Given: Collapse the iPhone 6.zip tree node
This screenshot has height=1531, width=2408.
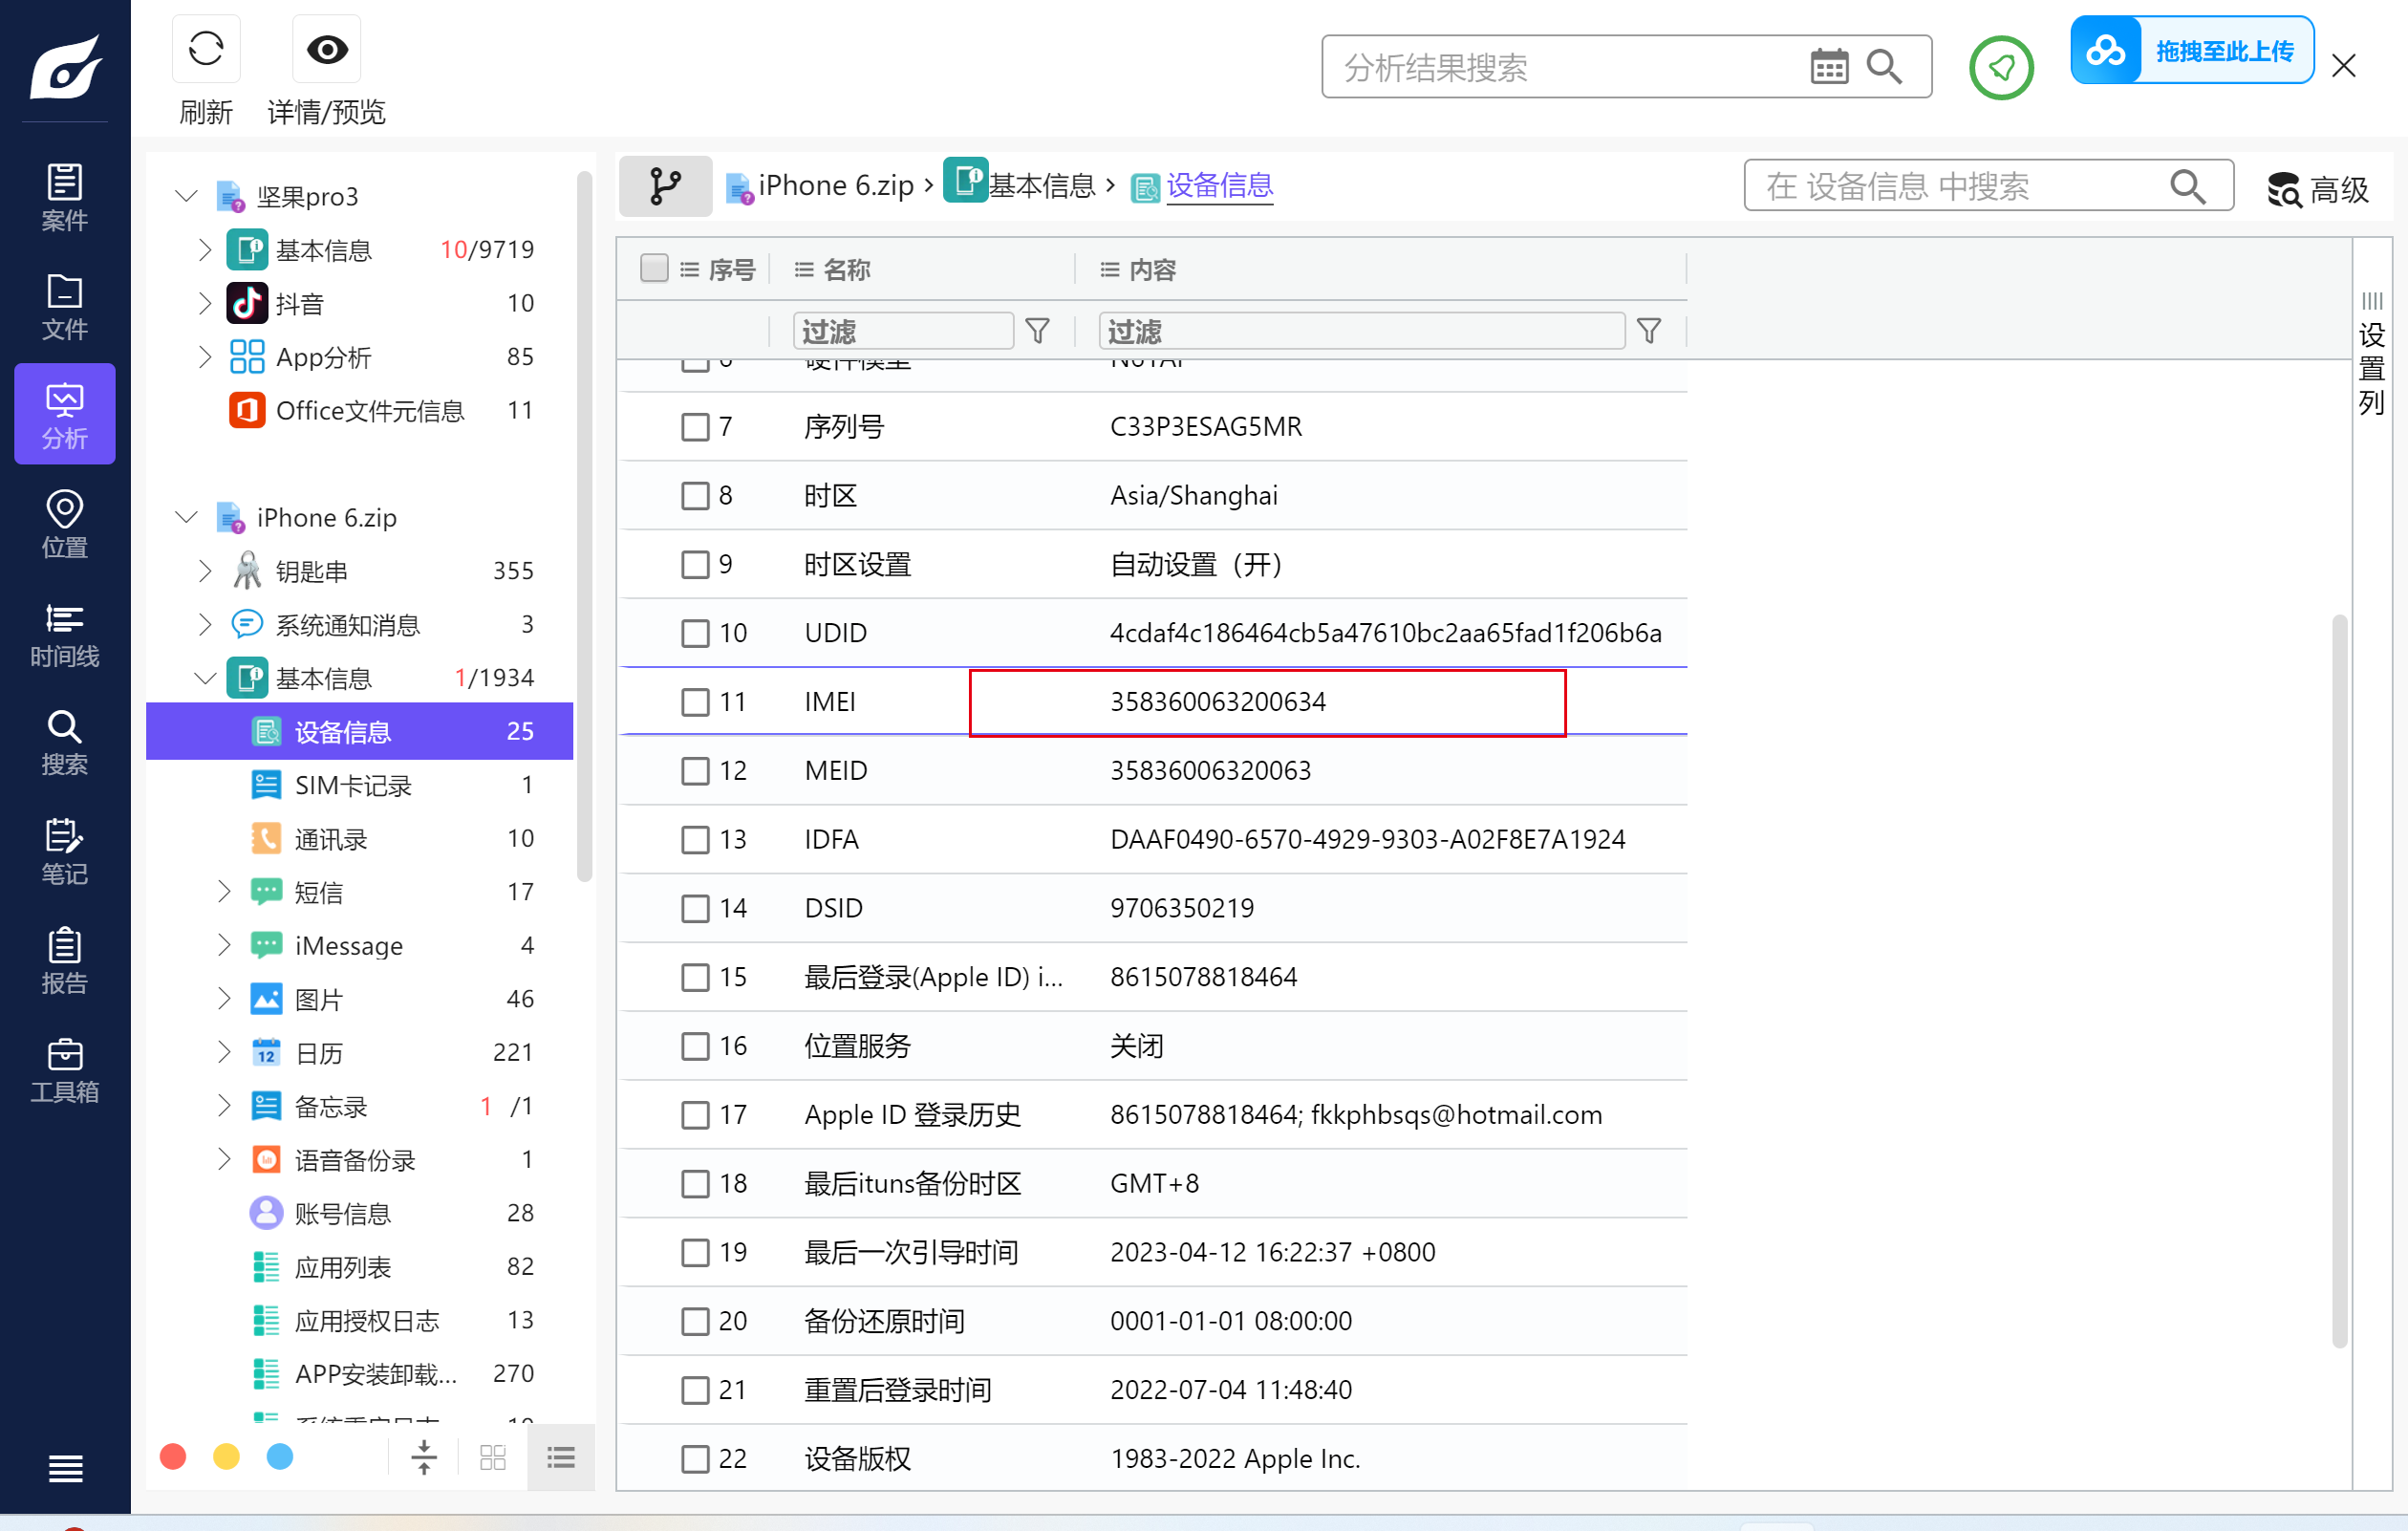Looking at the screenshot, I should pos(186,517).
